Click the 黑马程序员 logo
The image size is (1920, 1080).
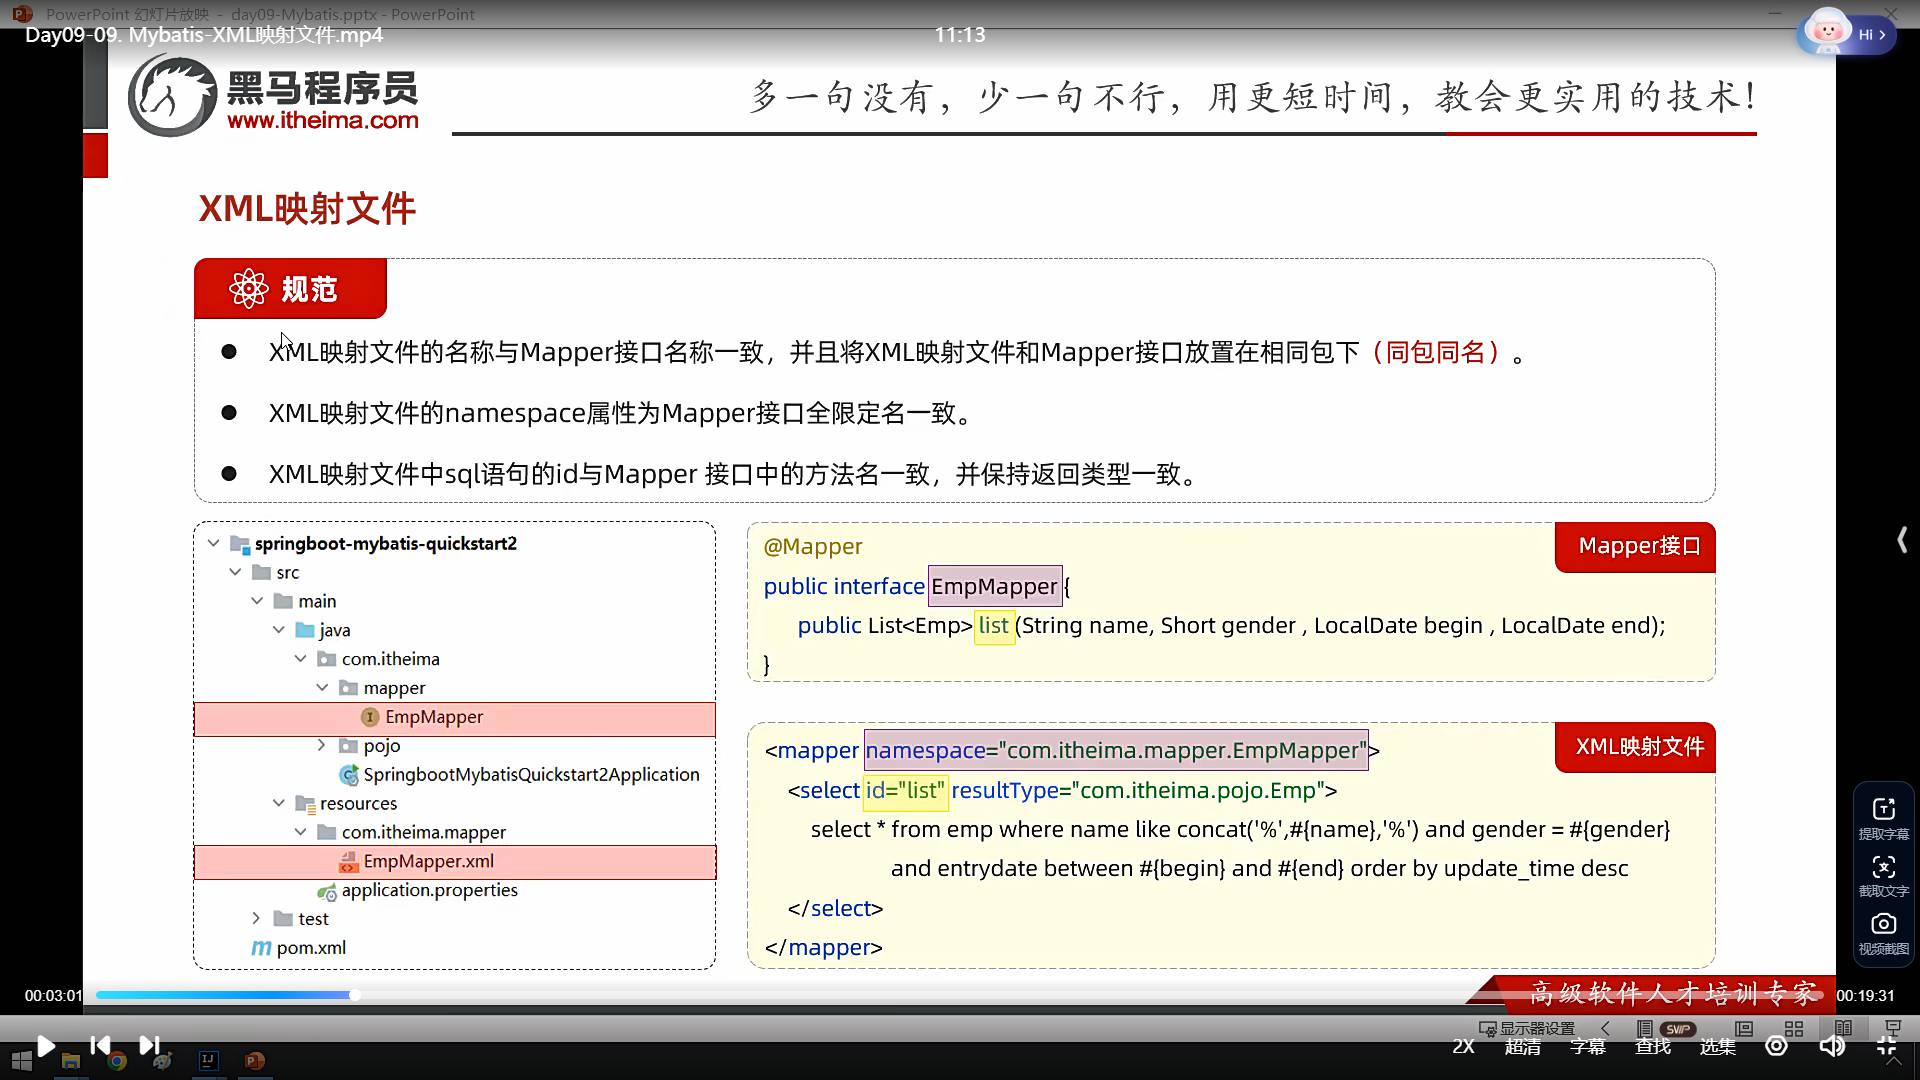pos(273,95)
